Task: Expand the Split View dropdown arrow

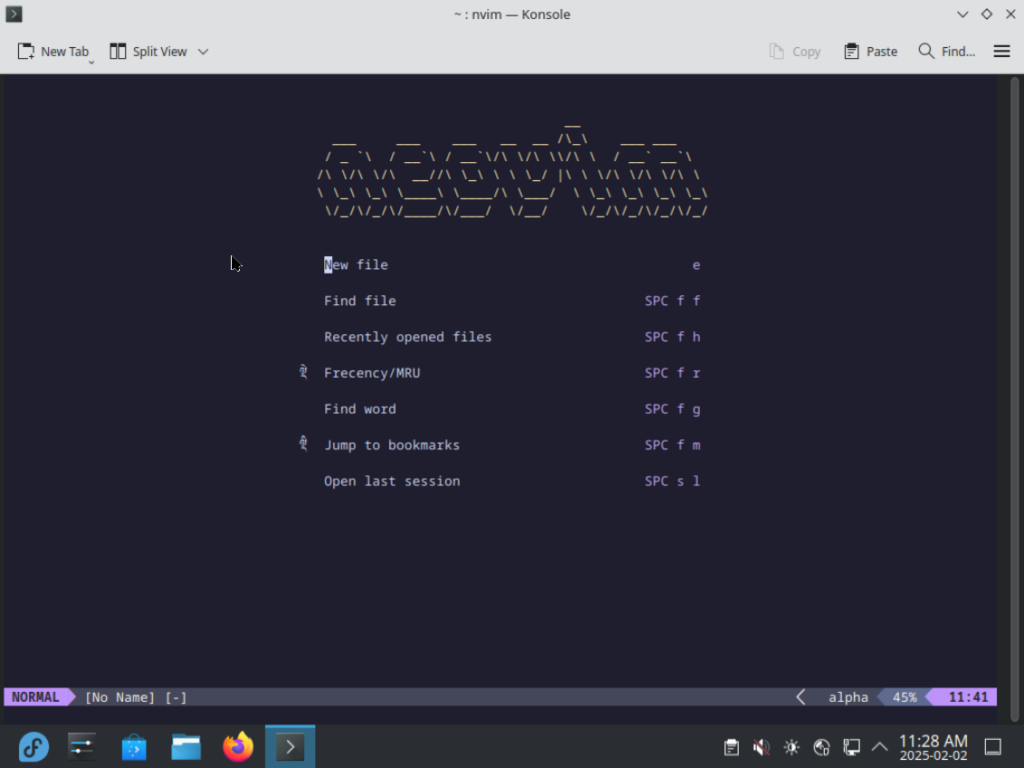Action: coord(203,51)
